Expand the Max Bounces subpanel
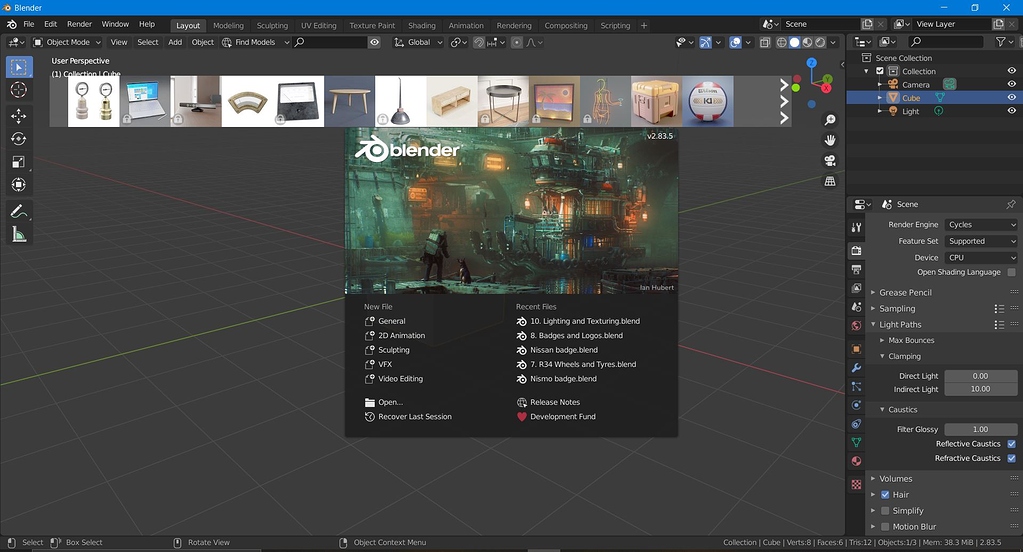Image resolution: width=1023 pixels, height=552 pixels. tap(911, 340)
